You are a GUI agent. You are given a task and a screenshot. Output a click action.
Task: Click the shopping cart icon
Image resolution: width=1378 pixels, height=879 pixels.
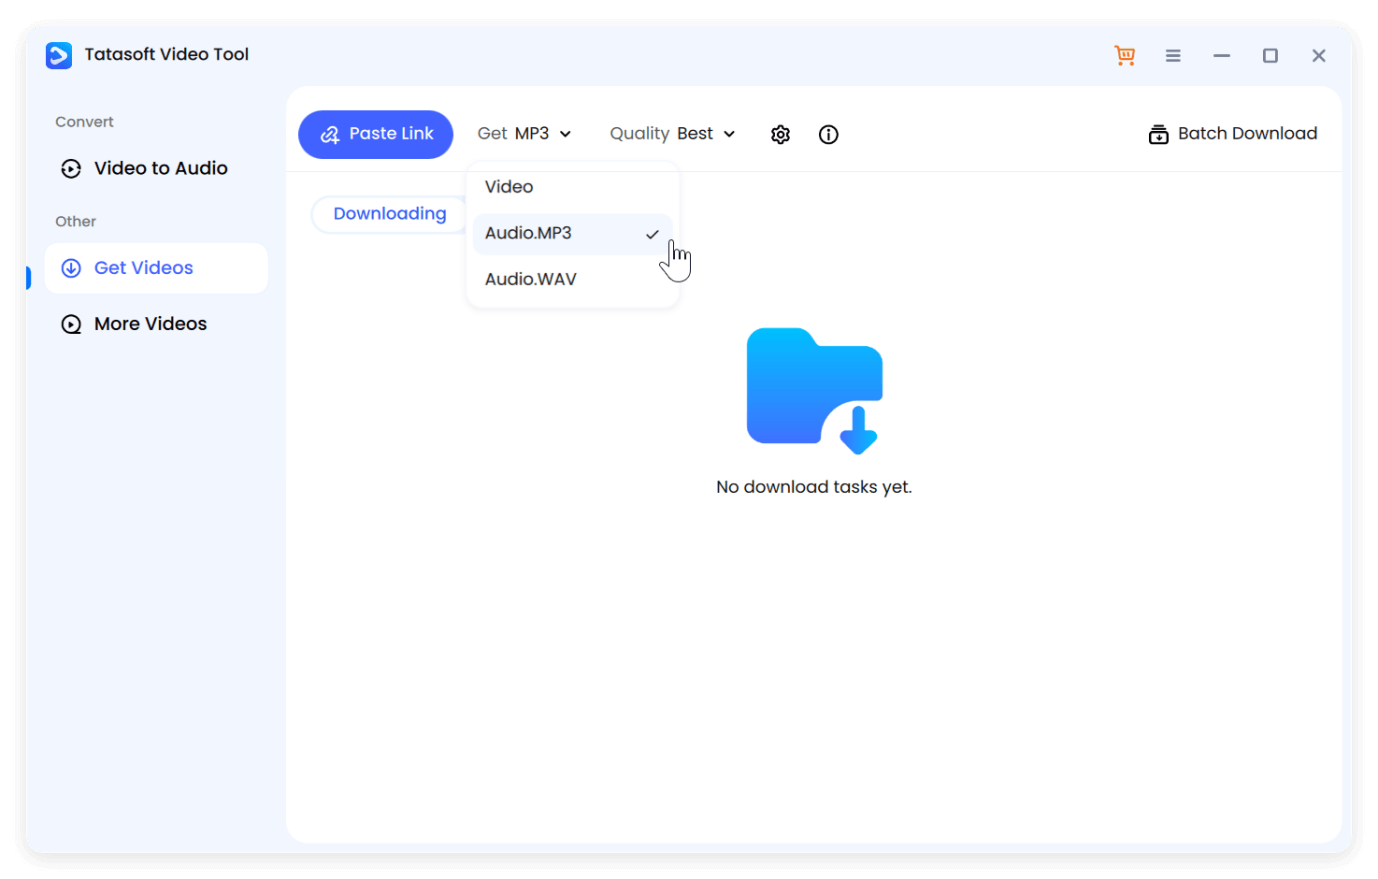pyautogui.click(x=1124, y=55)
